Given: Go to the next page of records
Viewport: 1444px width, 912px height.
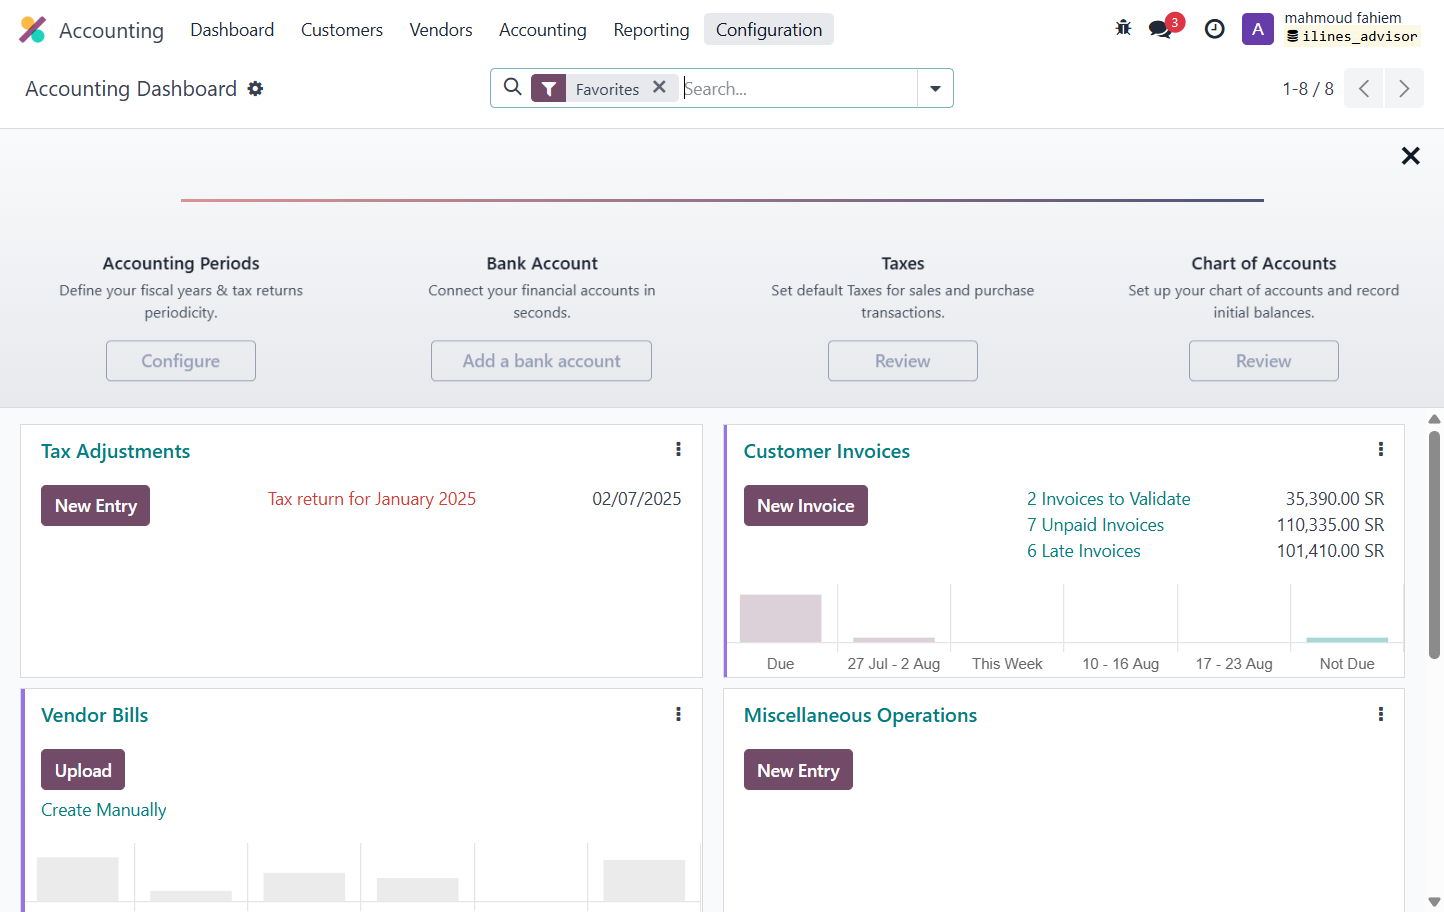Looking at the screenshot, I should [1404, 88].
